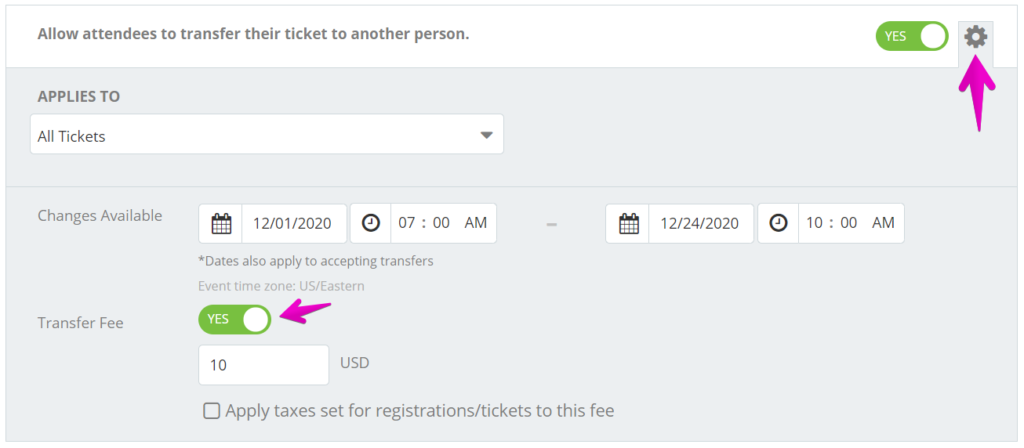Disable the Transfer Fee toggle
This screenshot has height=448, width=1024.
234,319
